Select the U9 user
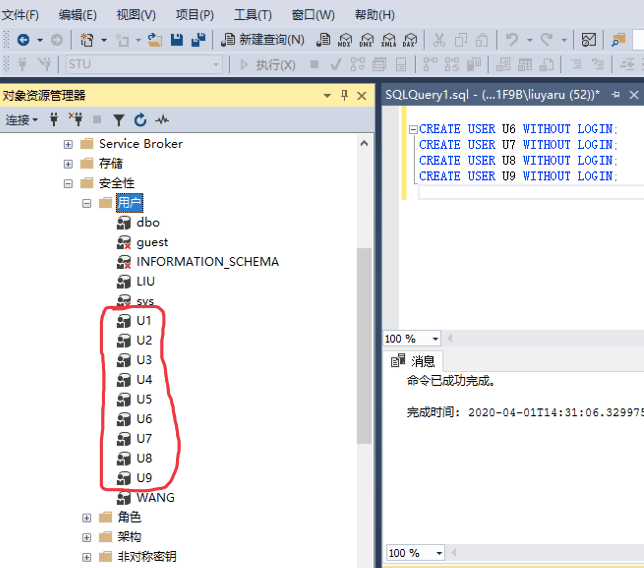 pyautogui.click(x=144, y=478)
